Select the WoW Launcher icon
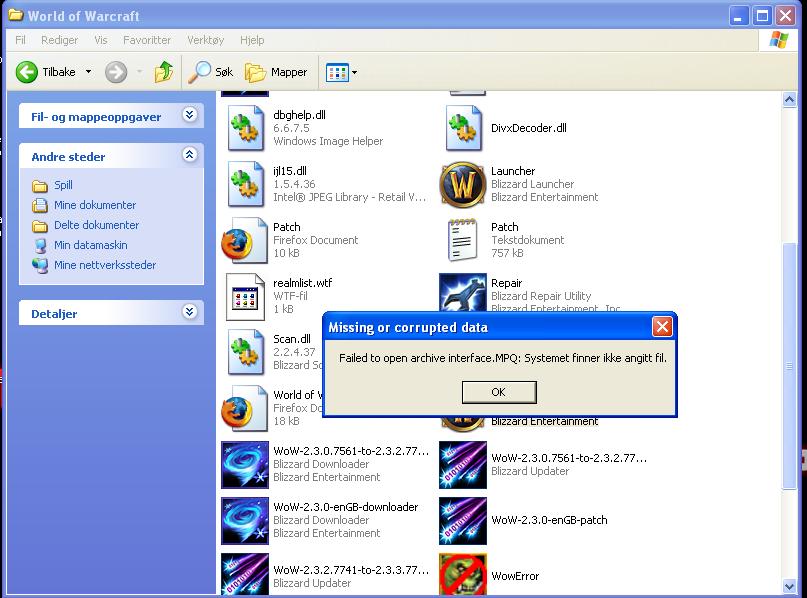Screen dimensions: 807x598 (463, 184)
